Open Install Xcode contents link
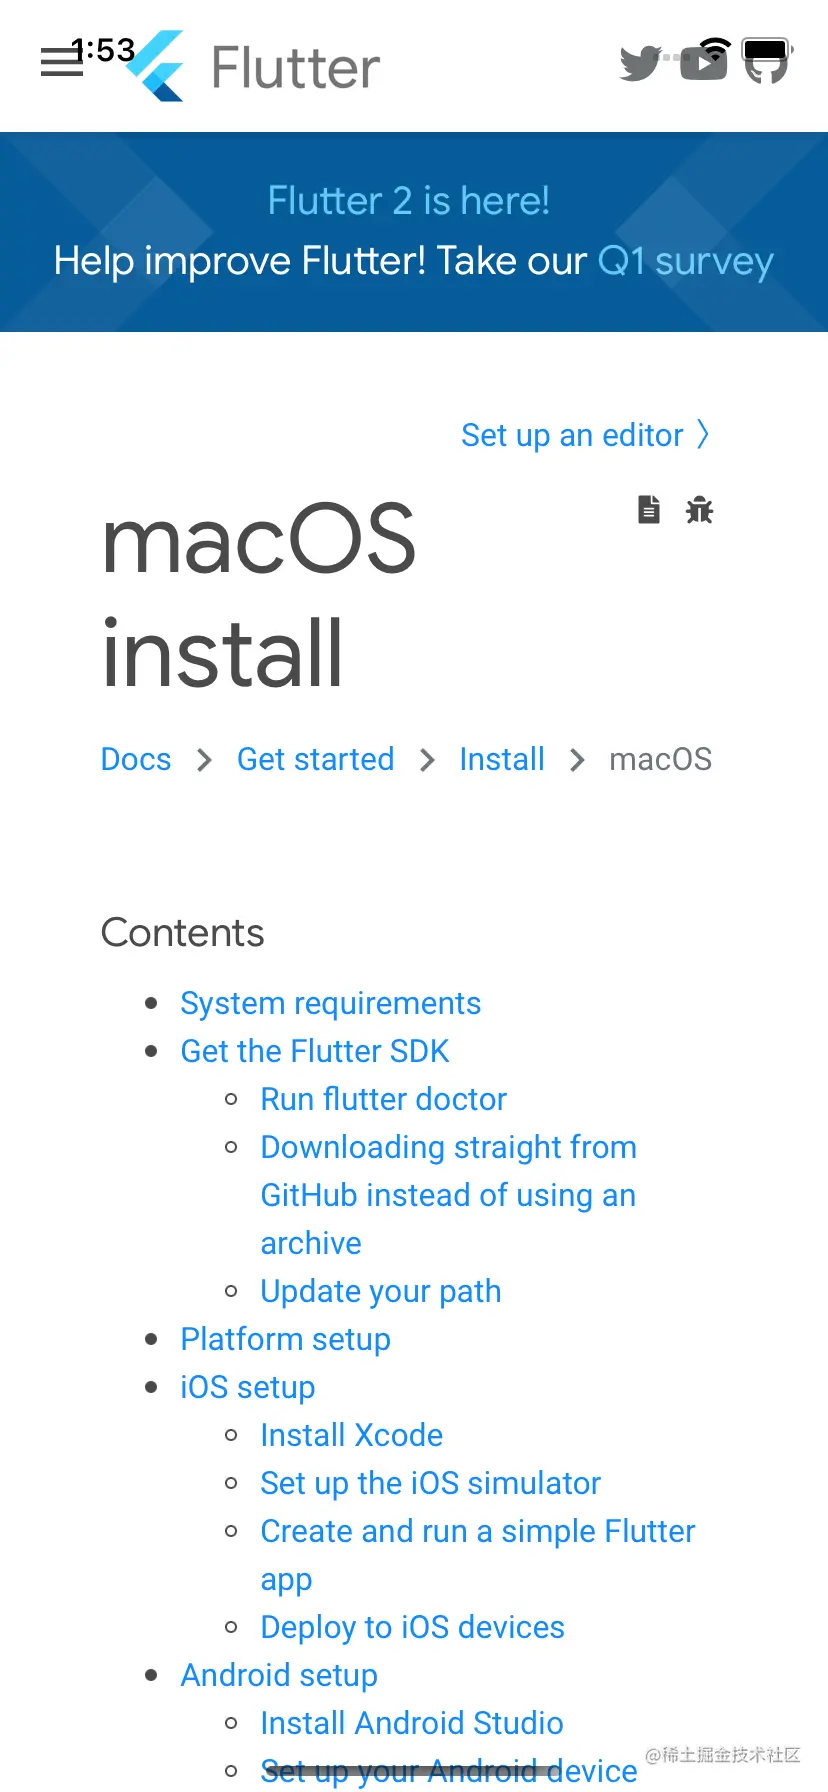 352,1435
